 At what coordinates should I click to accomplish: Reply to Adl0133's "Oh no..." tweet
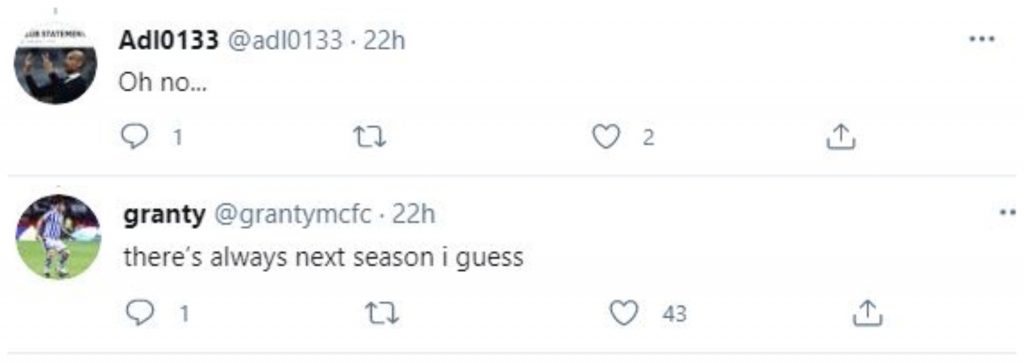(135, 137)
